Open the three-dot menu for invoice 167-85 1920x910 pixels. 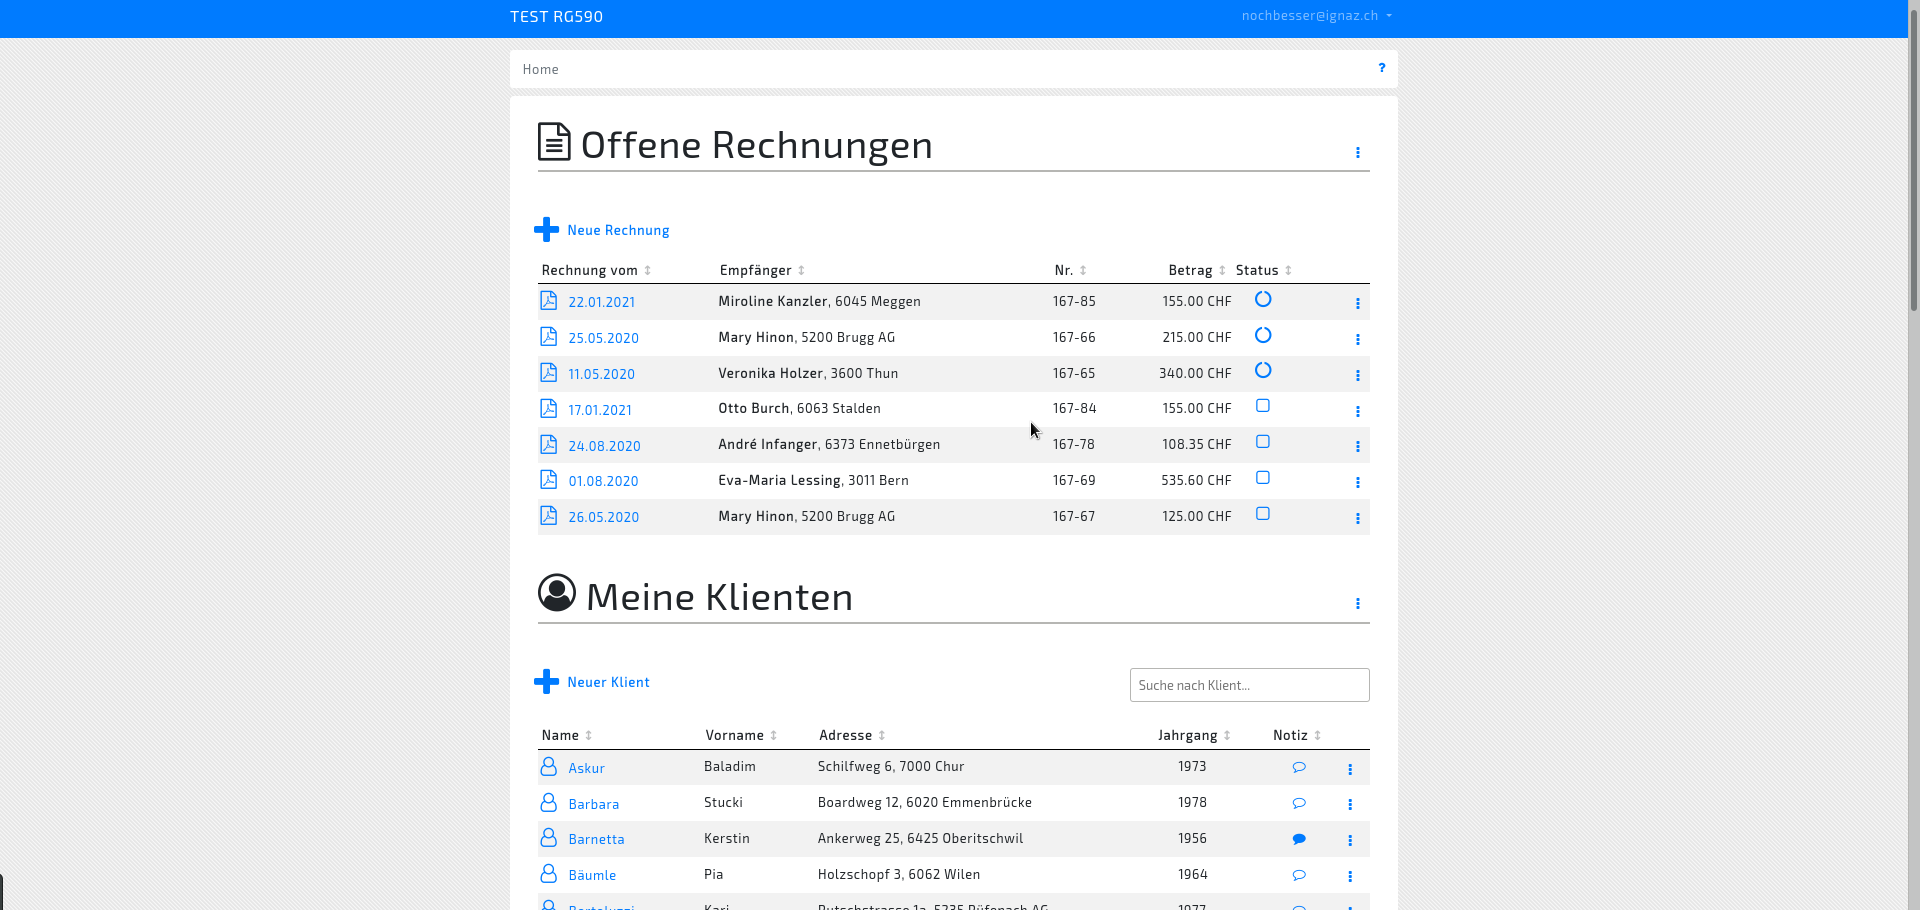[1357, 303]
